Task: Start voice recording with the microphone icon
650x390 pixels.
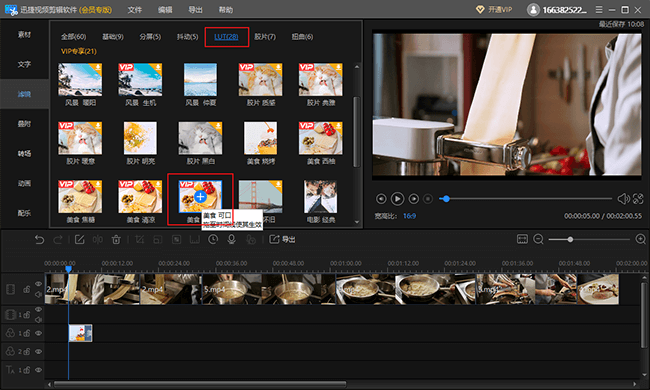Action: [231, 239]
